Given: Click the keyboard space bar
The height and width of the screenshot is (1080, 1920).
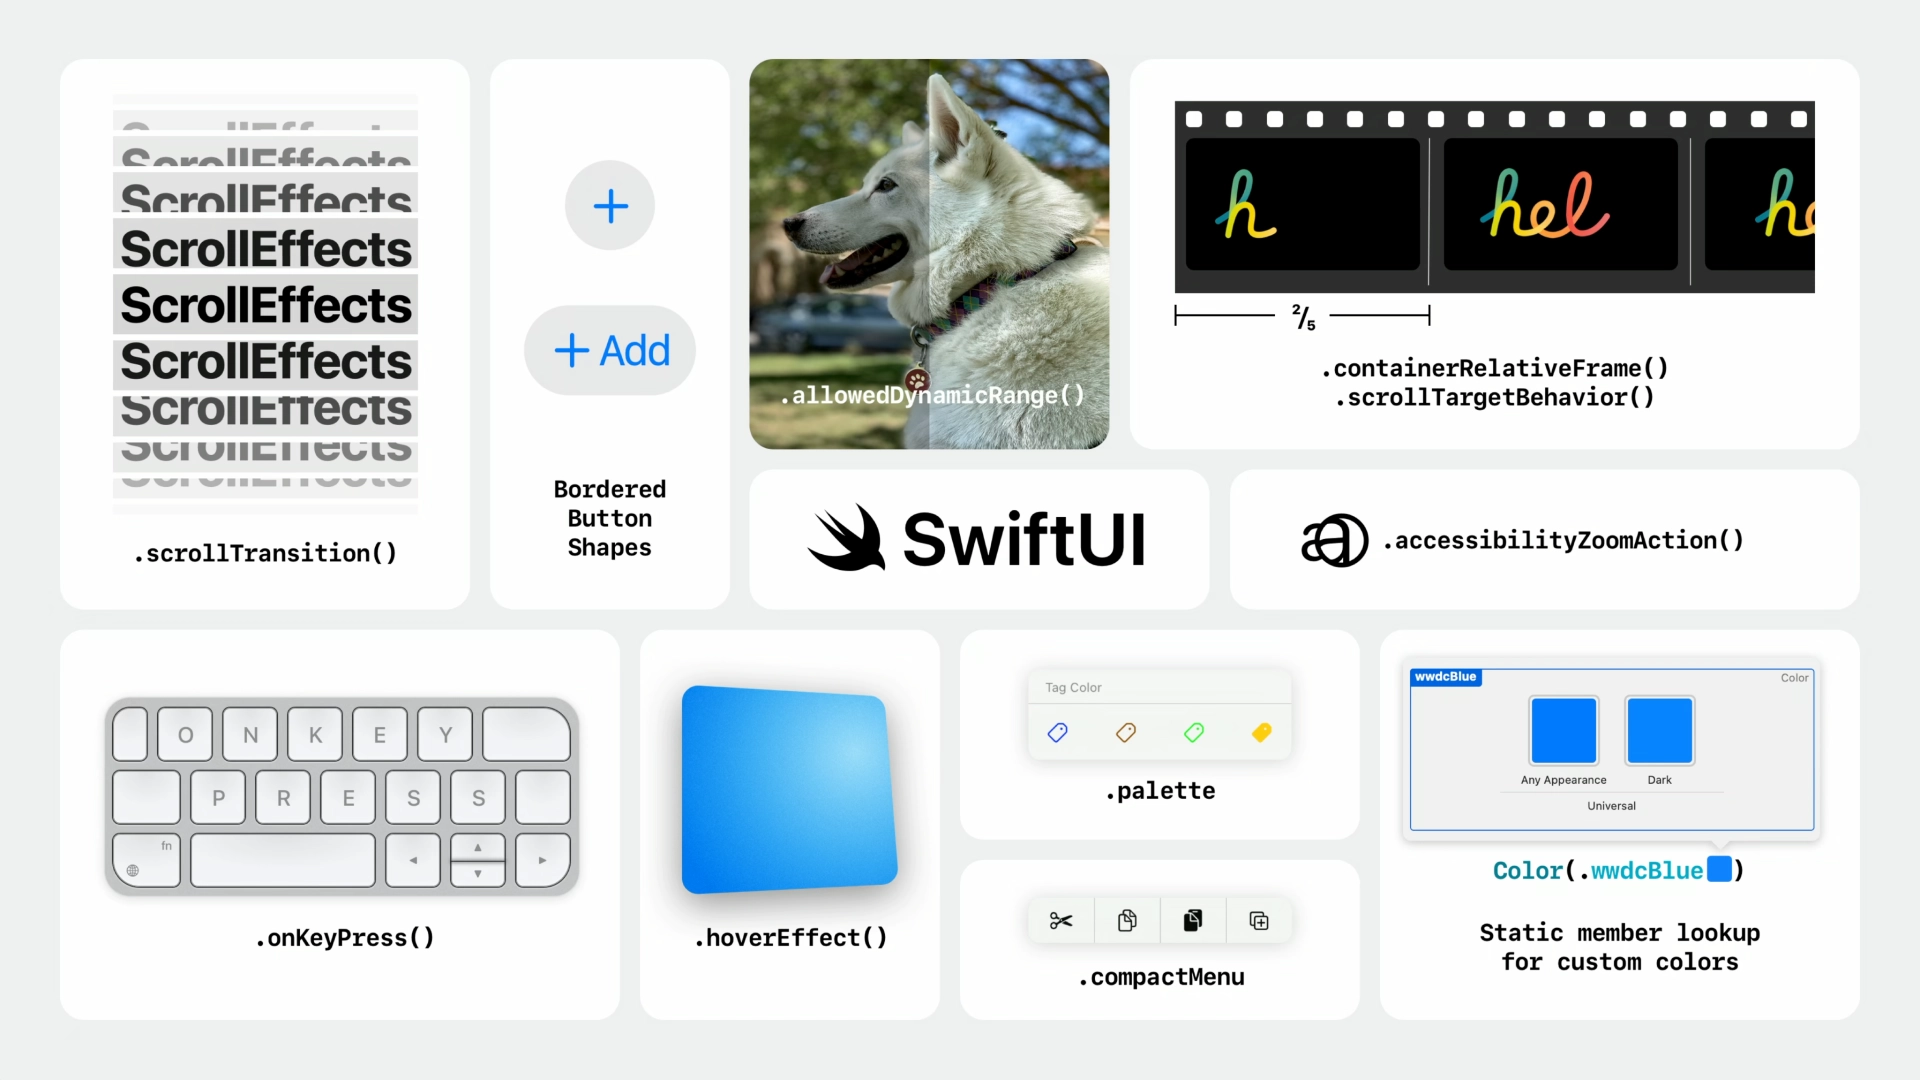Looking at the screenshot, I should tap(283, 860).
